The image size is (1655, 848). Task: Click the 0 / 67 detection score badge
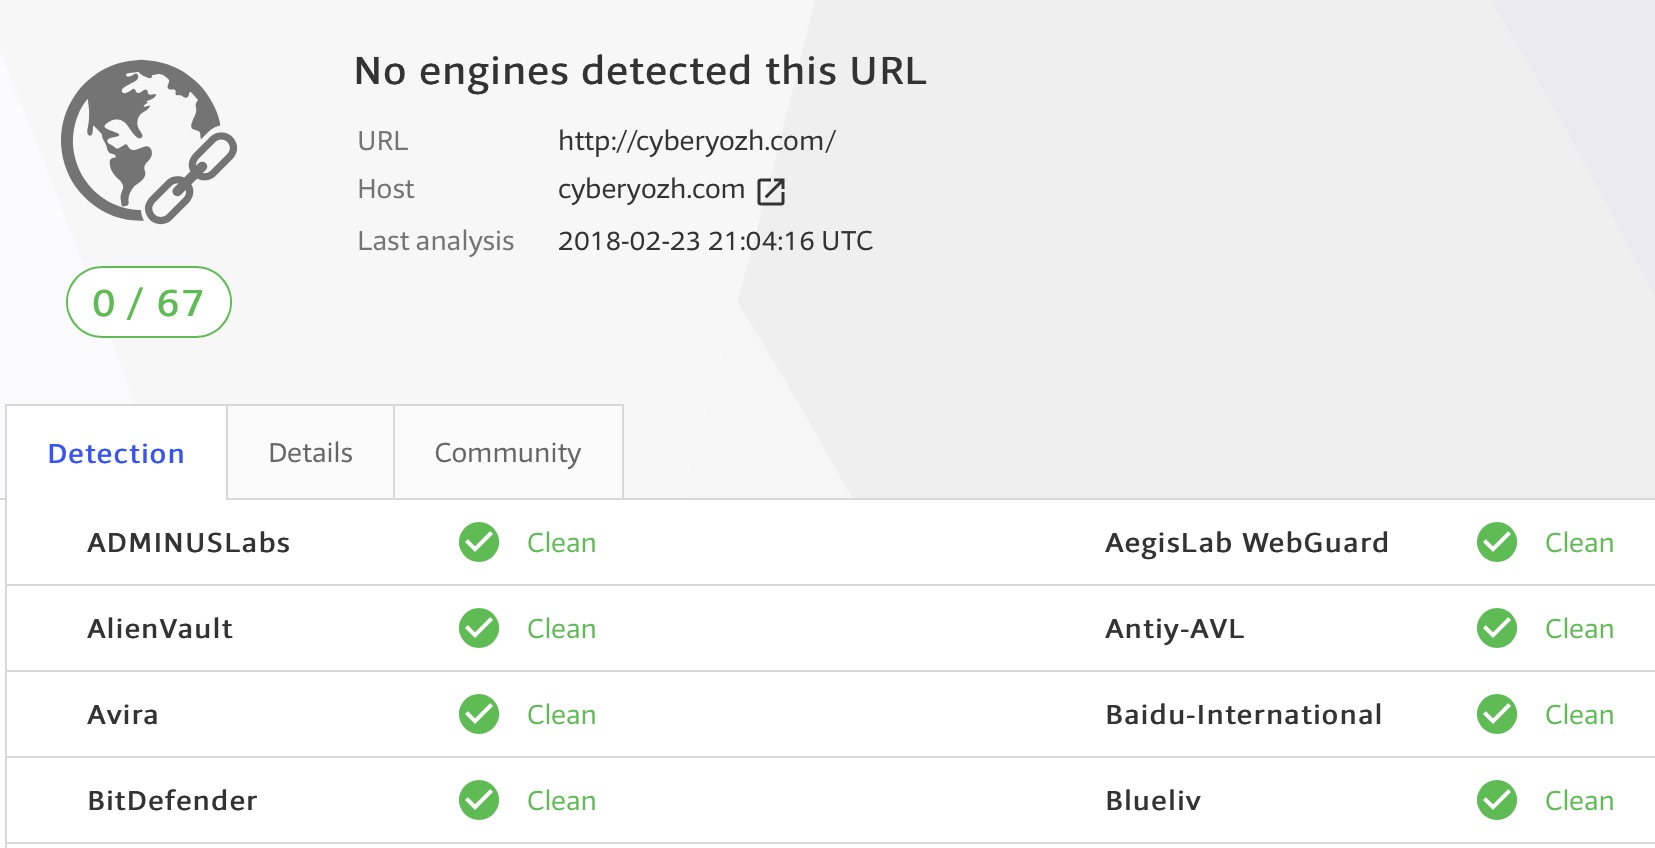[x=148, y=302]
